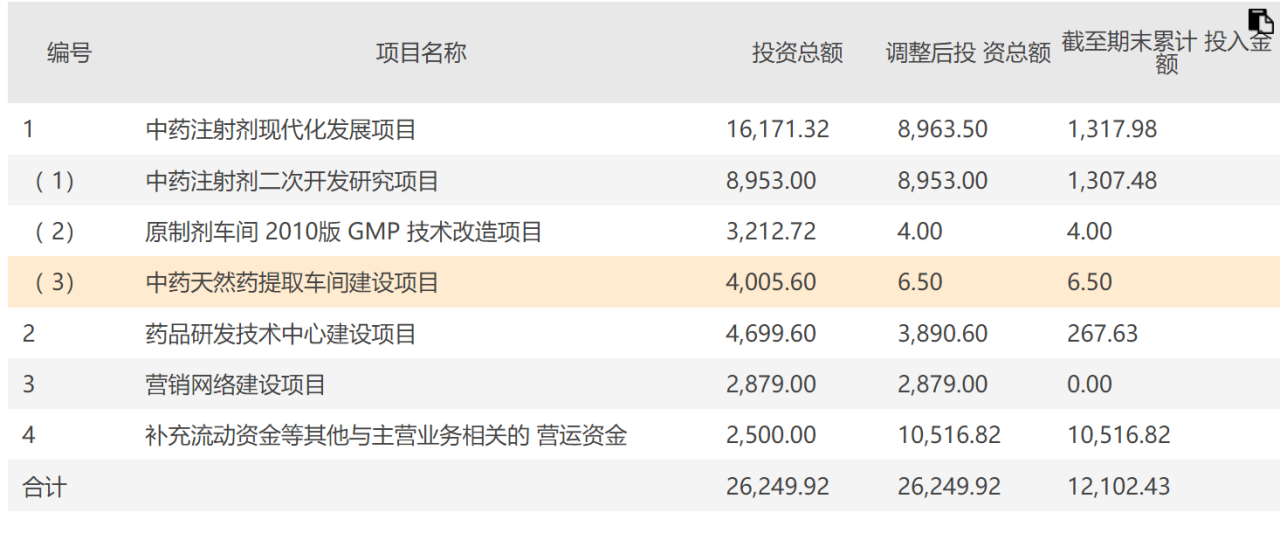This screenshot has height=554, width=1280.
Task: Click the 截至期末累计投入金额 column header
Action: 1166,54
